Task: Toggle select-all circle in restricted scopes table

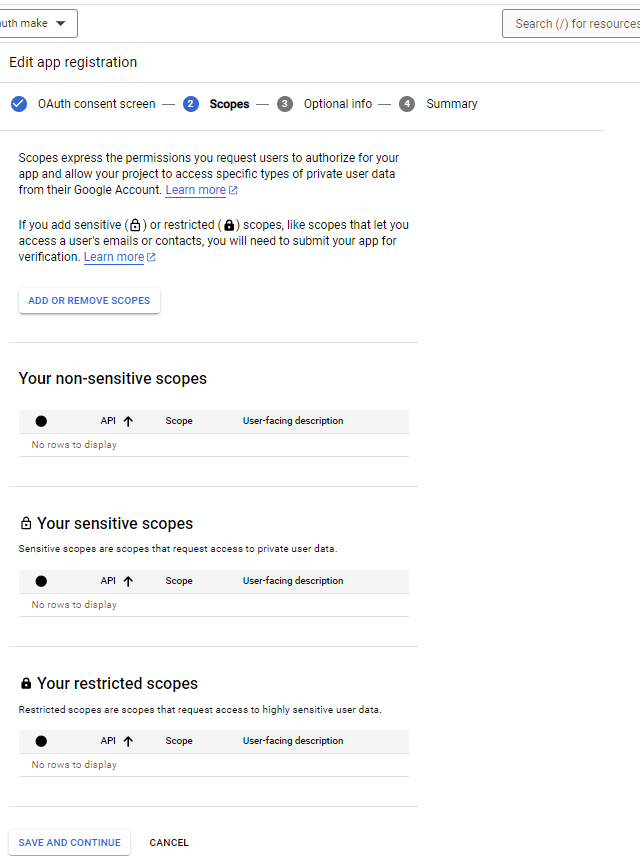Action: click(x=41, y=741)
